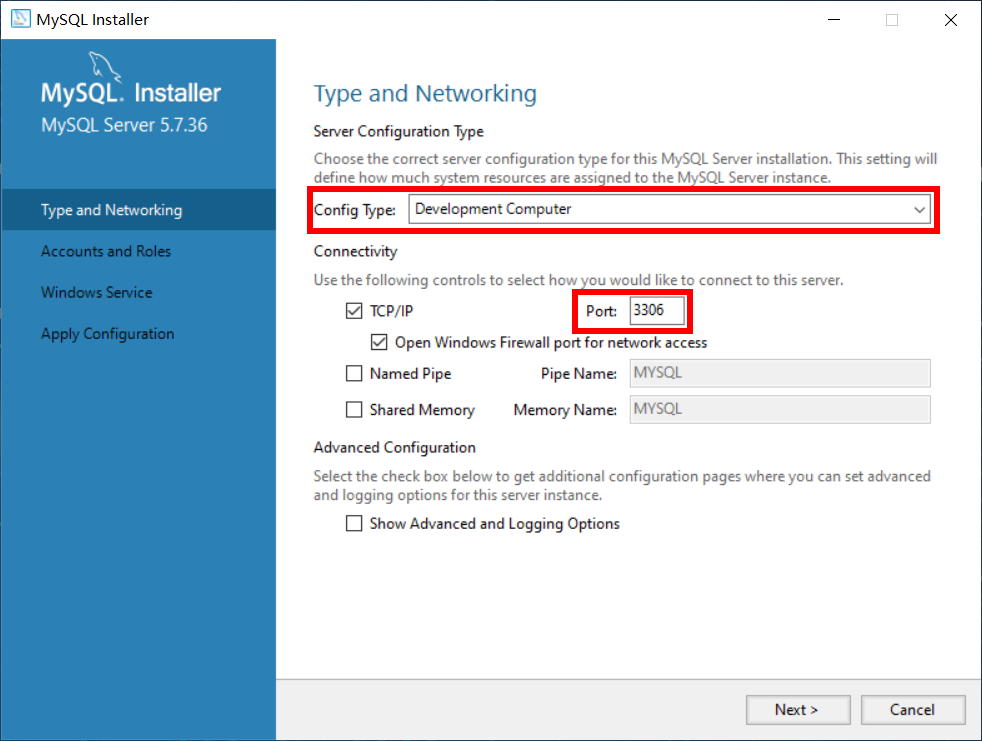
Task: Click the Config Type dropdown arrow
Action: pyautogui.click(x=919, y=209)
